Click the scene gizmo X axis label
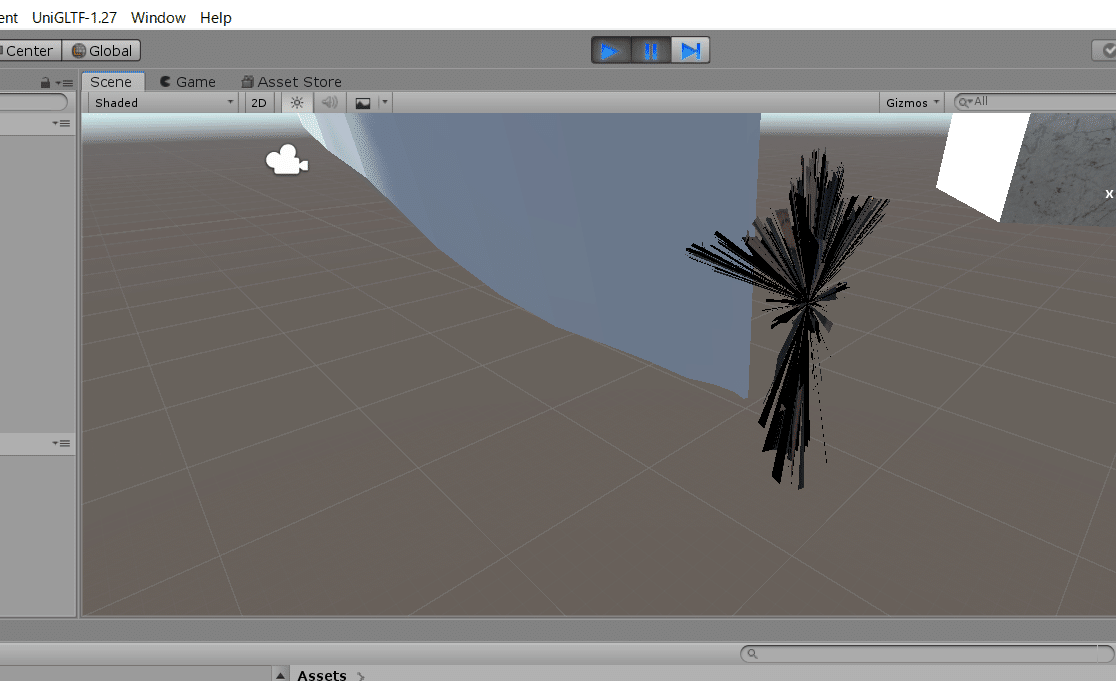The image size is (1116, 681). pos(1109,194)
